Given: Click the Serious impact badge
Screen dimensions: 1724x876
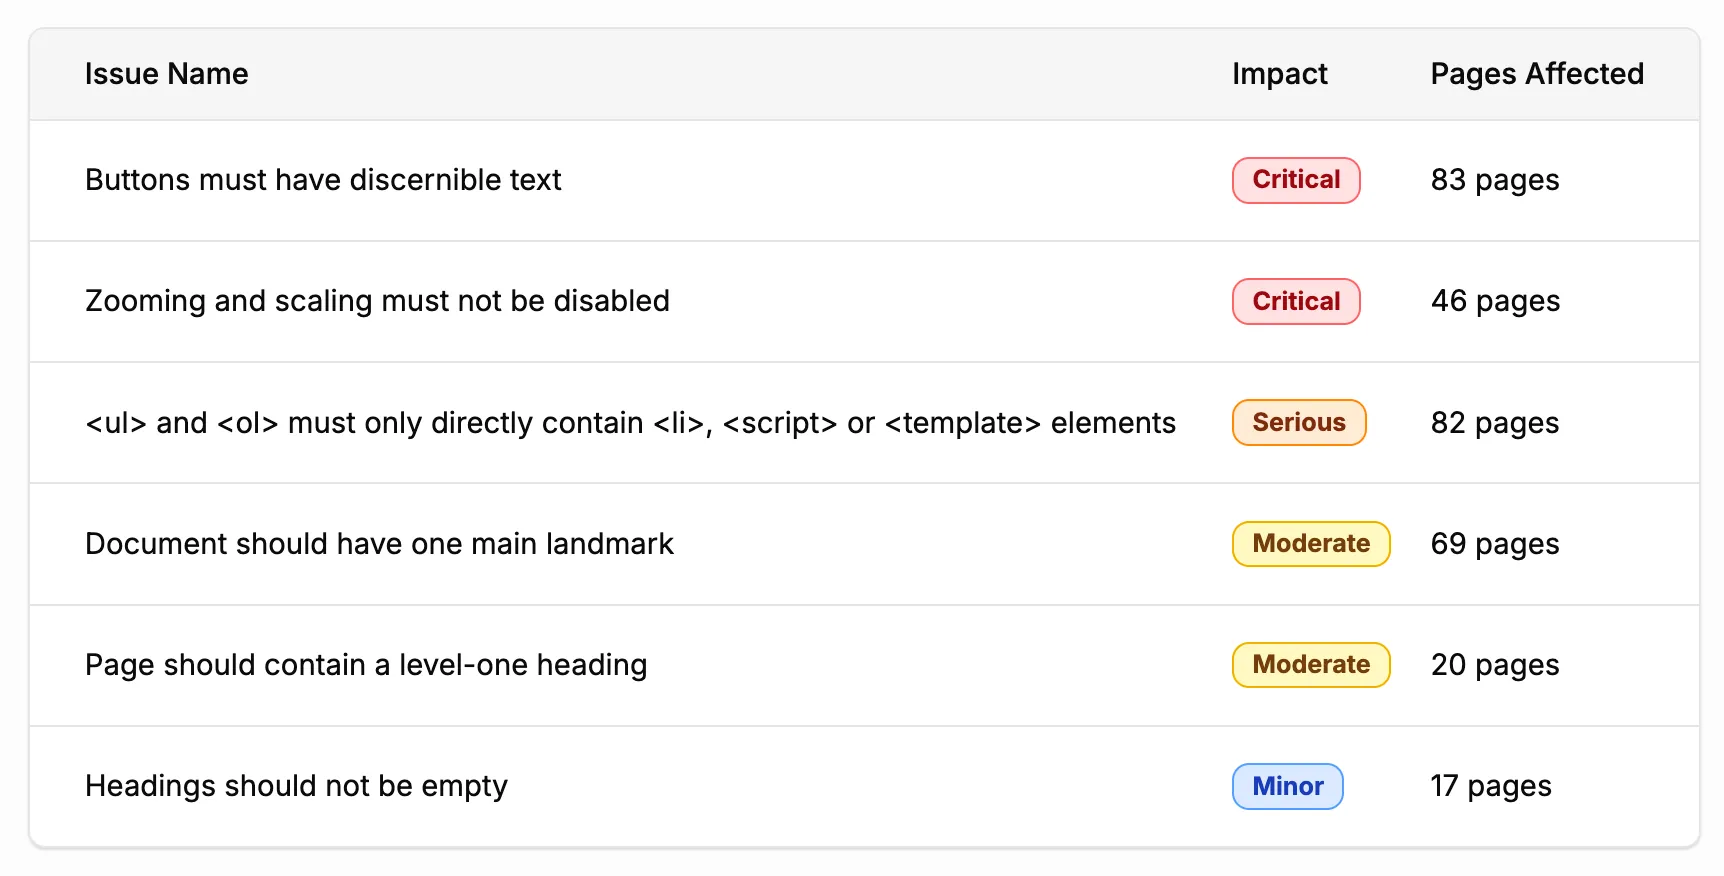Looking at the screenshot, I should [x=1298, y=422].
